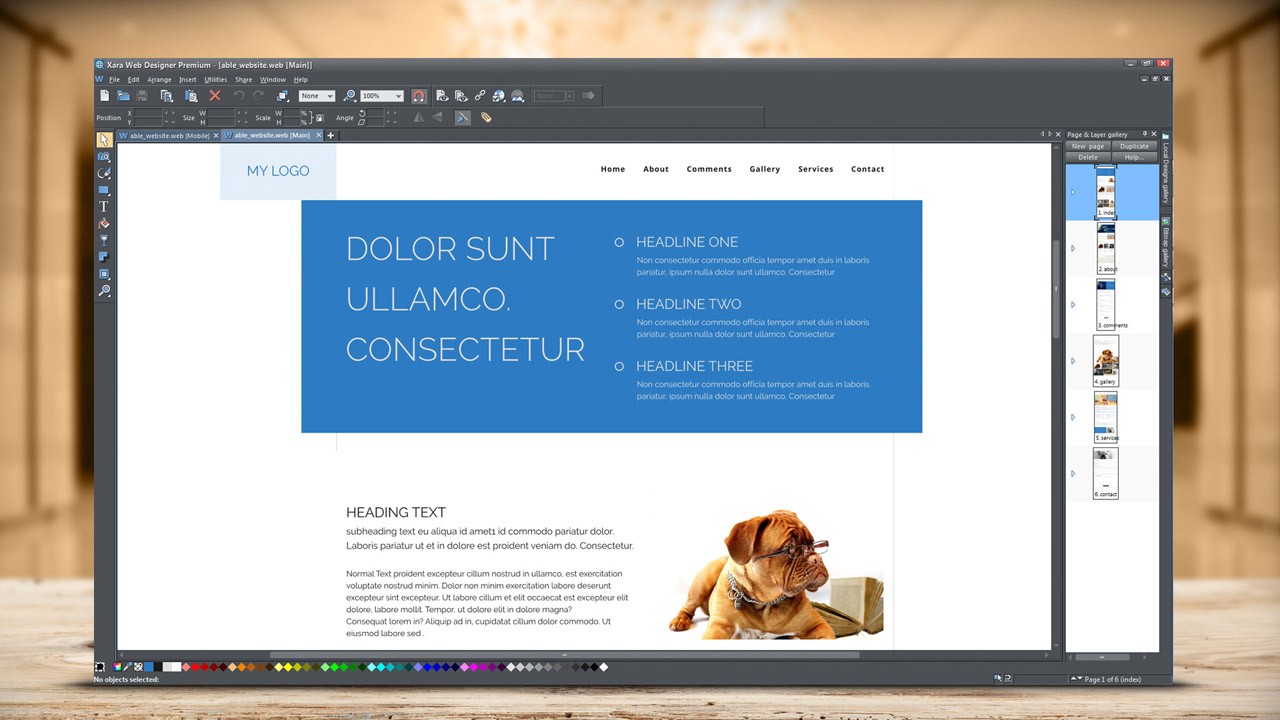
Task: Expand the 6. contact page layers
Action: click(x=1073, y=474)
